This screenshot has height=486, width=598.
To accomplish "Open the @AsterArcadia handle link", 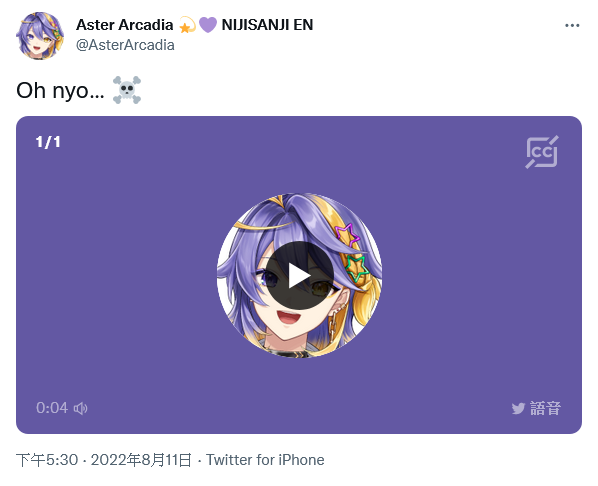I will point(125,45).
